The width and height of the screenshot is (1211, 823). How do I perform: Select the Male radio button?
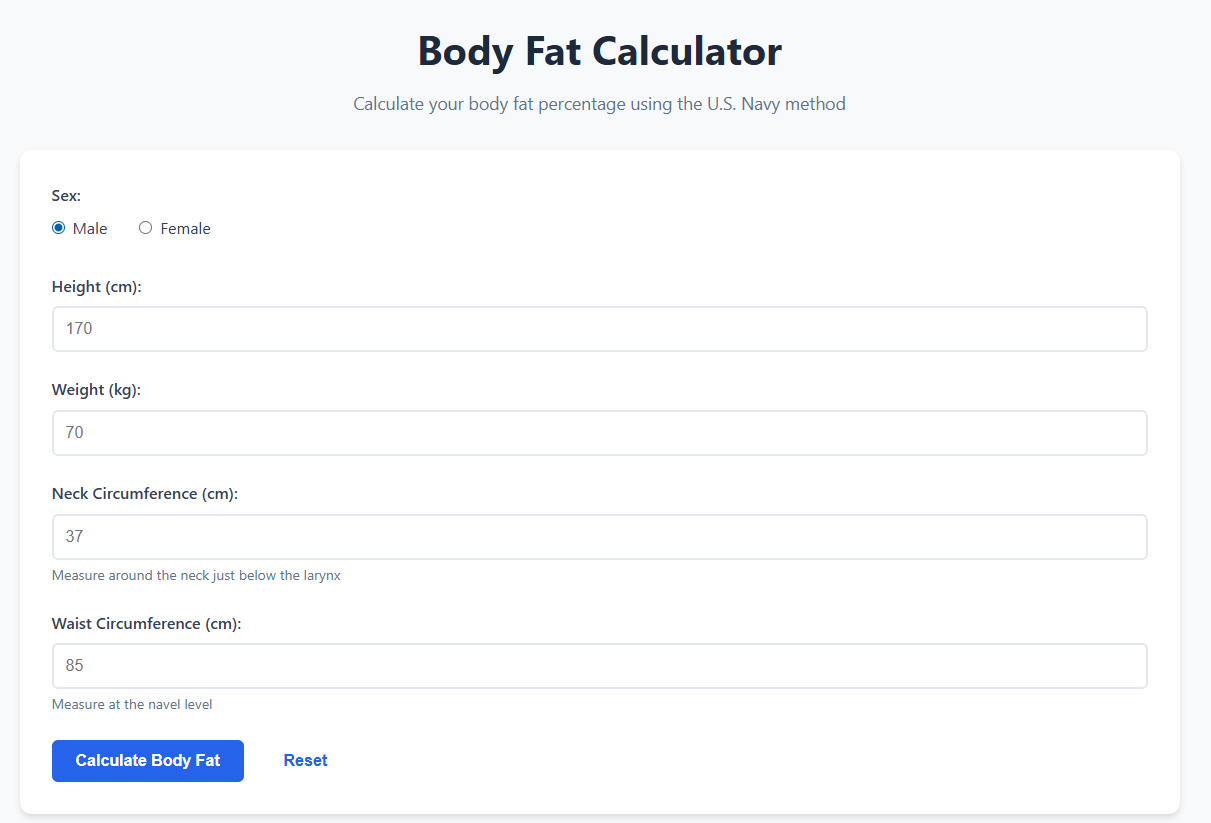(58, 228)
